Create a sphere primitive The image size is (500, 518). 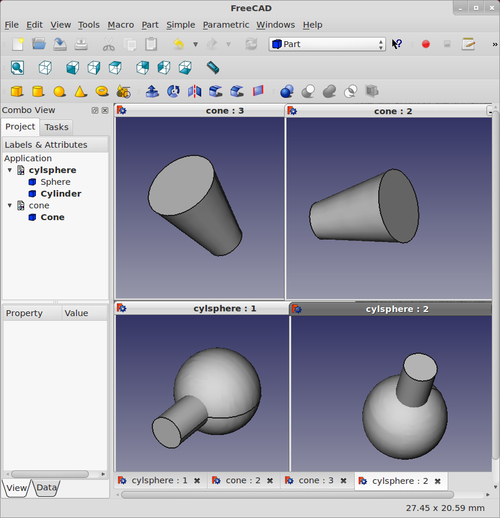coord(59,91)
